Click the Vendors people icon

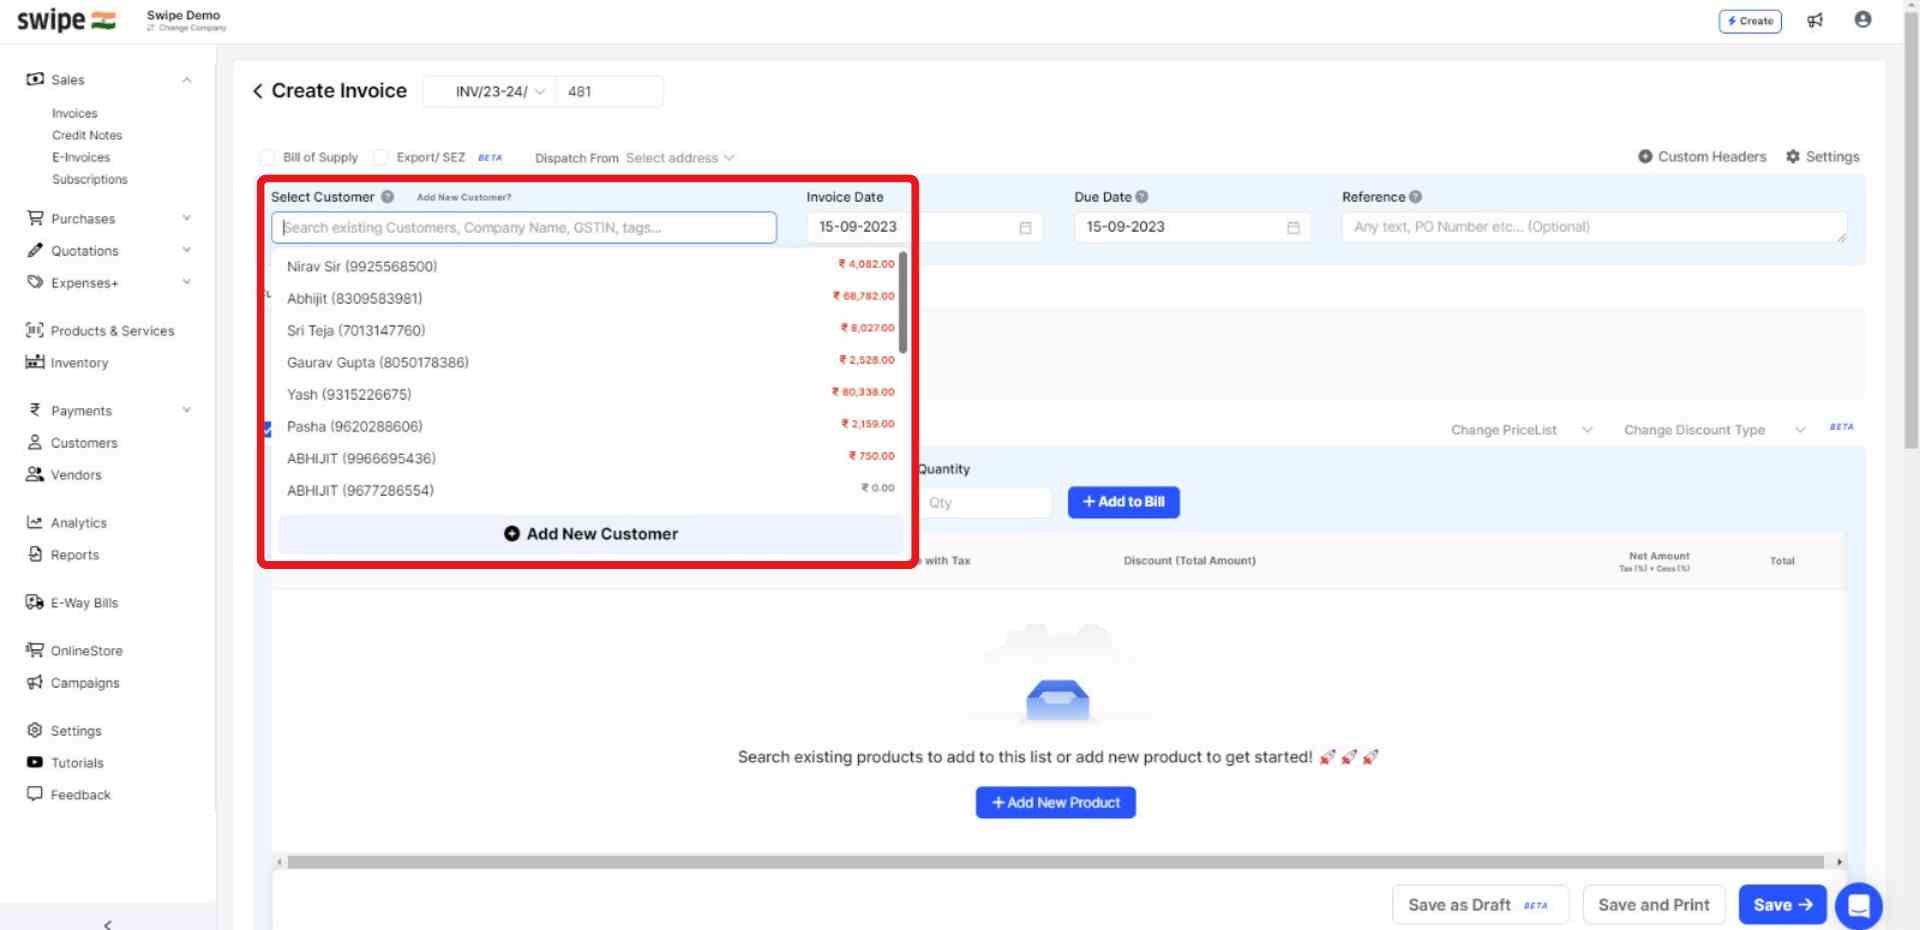point(35,474)
